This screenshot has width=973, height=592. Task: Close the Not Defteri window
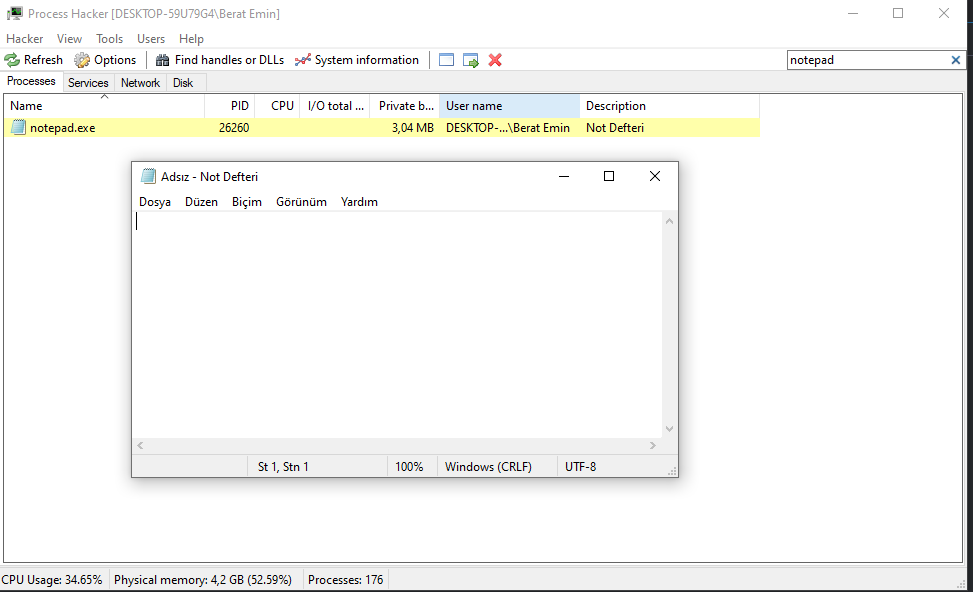pyautogui.click(x=655, y=176)
